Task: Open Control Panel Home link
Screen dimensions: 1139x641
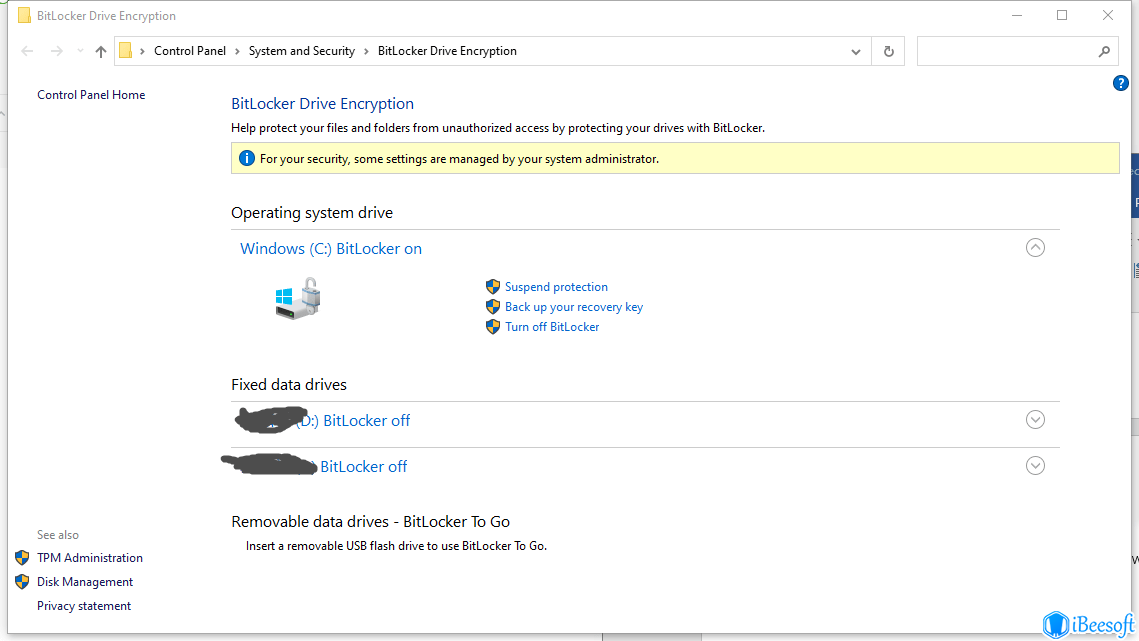Action: click(x=91, y=94)
